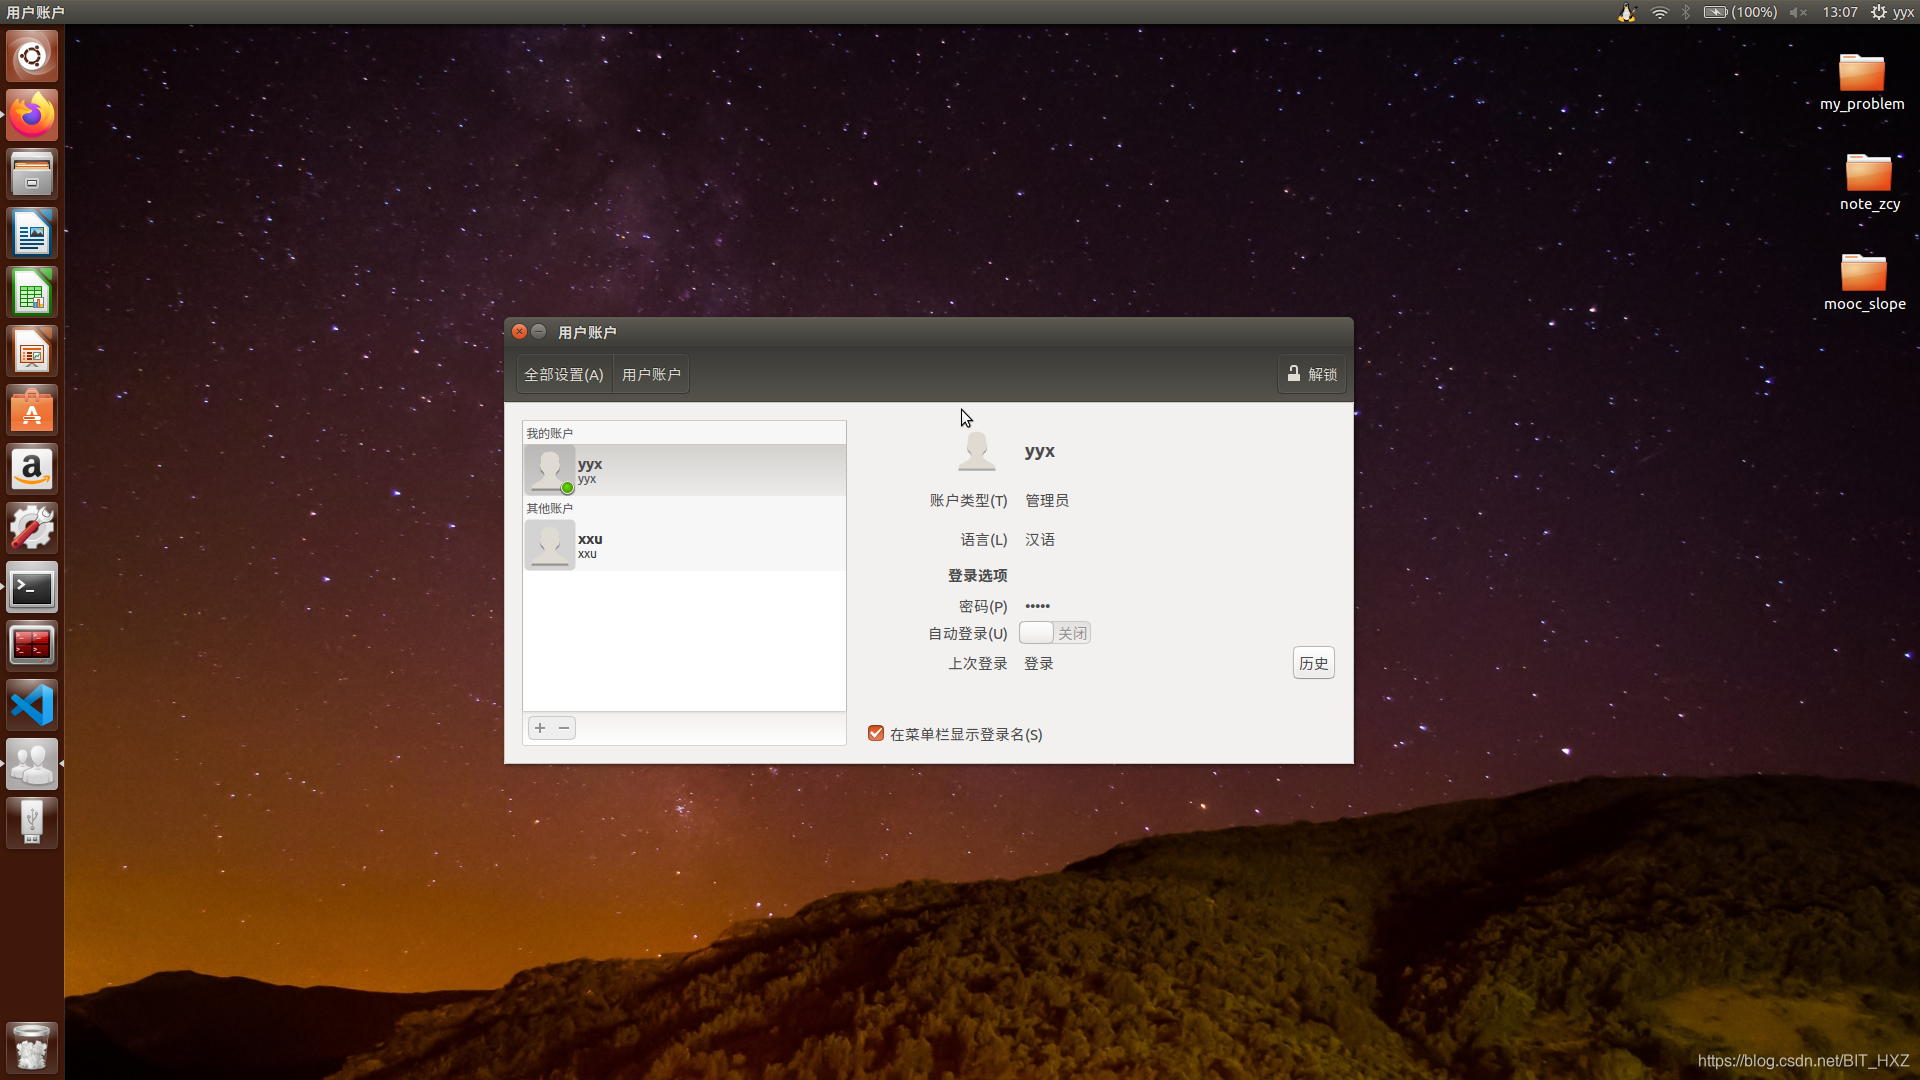Uncheck the show login name in menu bar checkbox
The image size is (1920, 1080).
click(x=876, y=734)
